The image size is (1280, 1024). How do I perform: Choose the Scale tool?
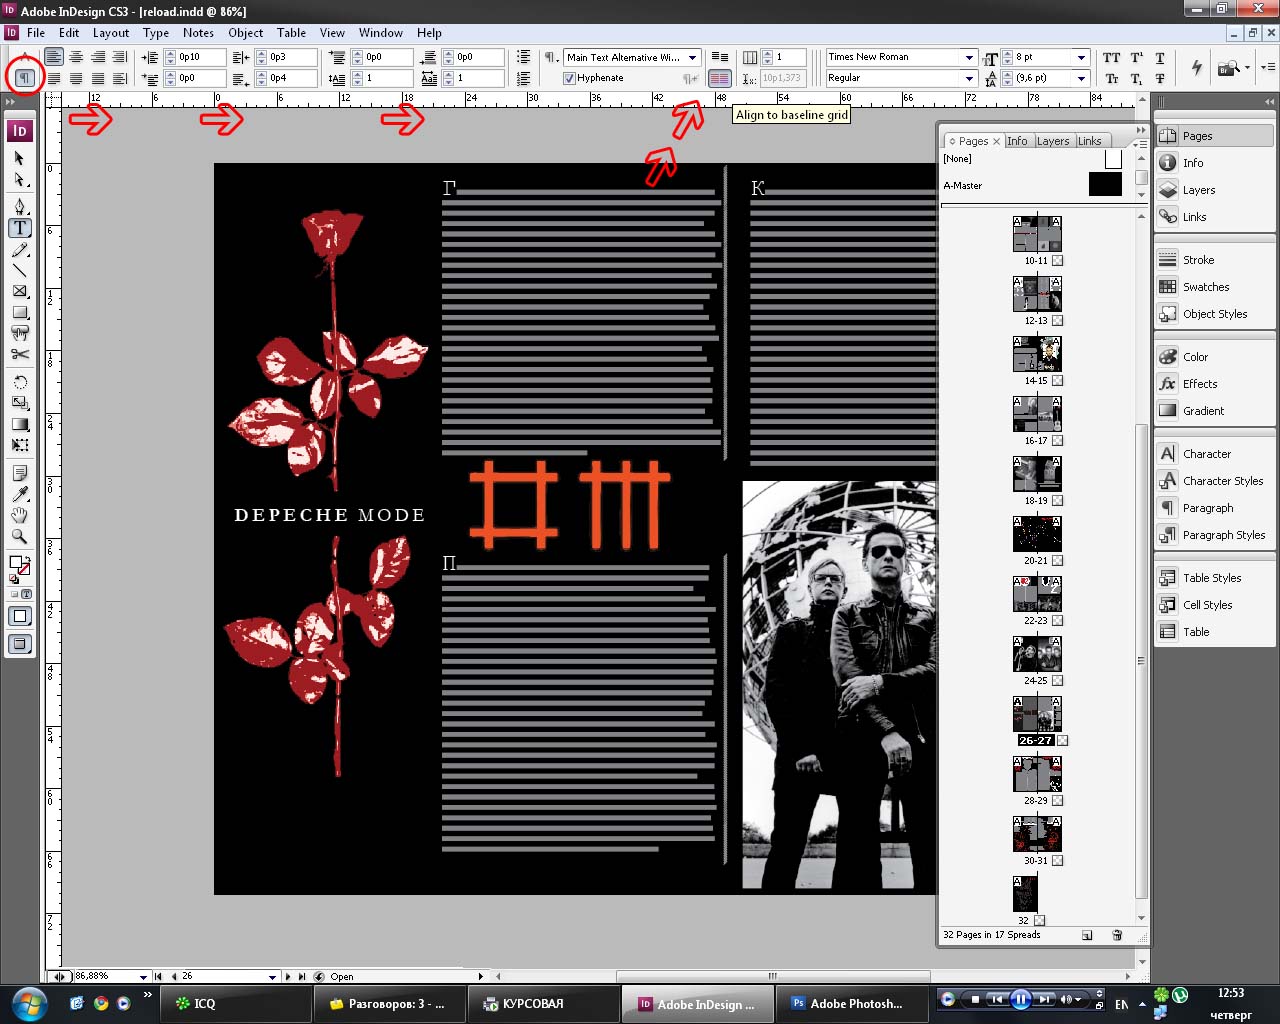coord(19,403)
